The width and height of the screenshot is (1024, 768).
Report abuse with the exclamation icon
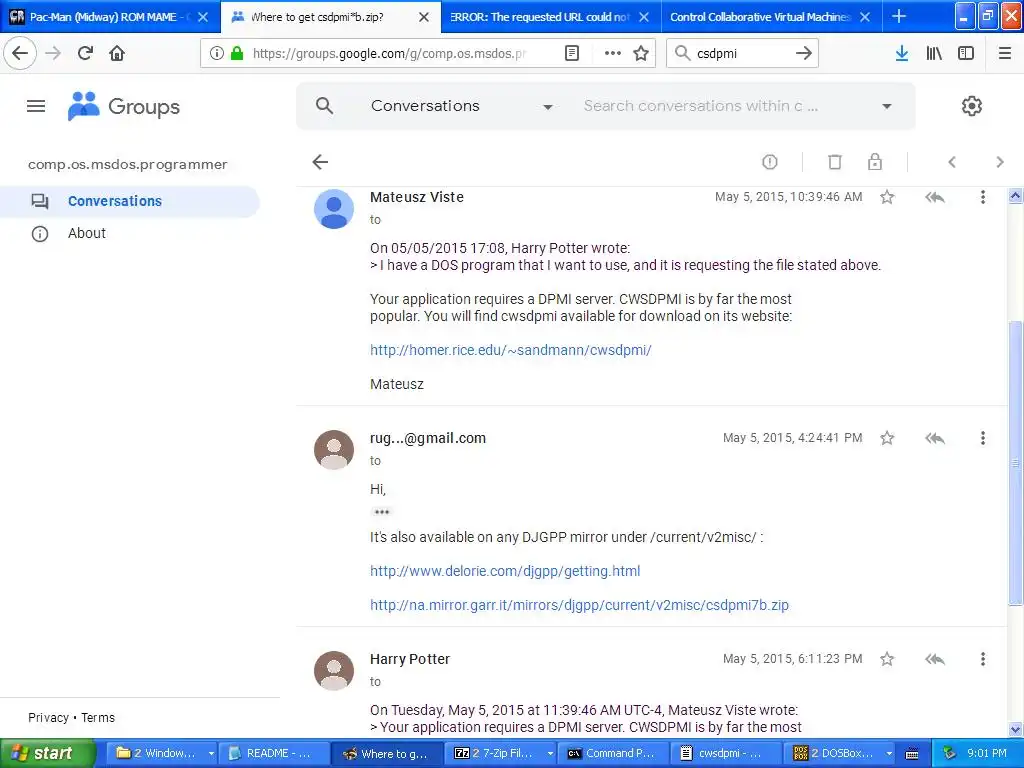pyautogui.click(x=770, y=162)
